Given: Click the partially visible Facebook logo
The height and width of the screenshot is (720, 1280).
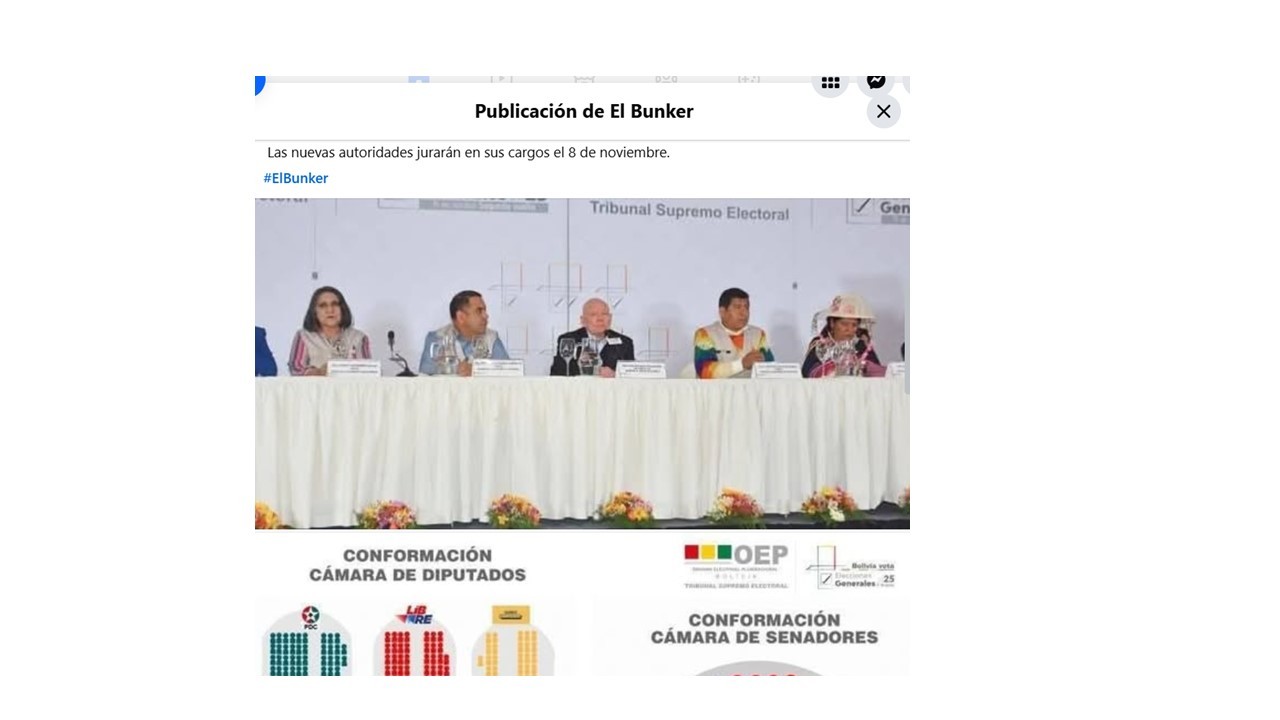Looking at the screenshot, I should coord(259,84).
